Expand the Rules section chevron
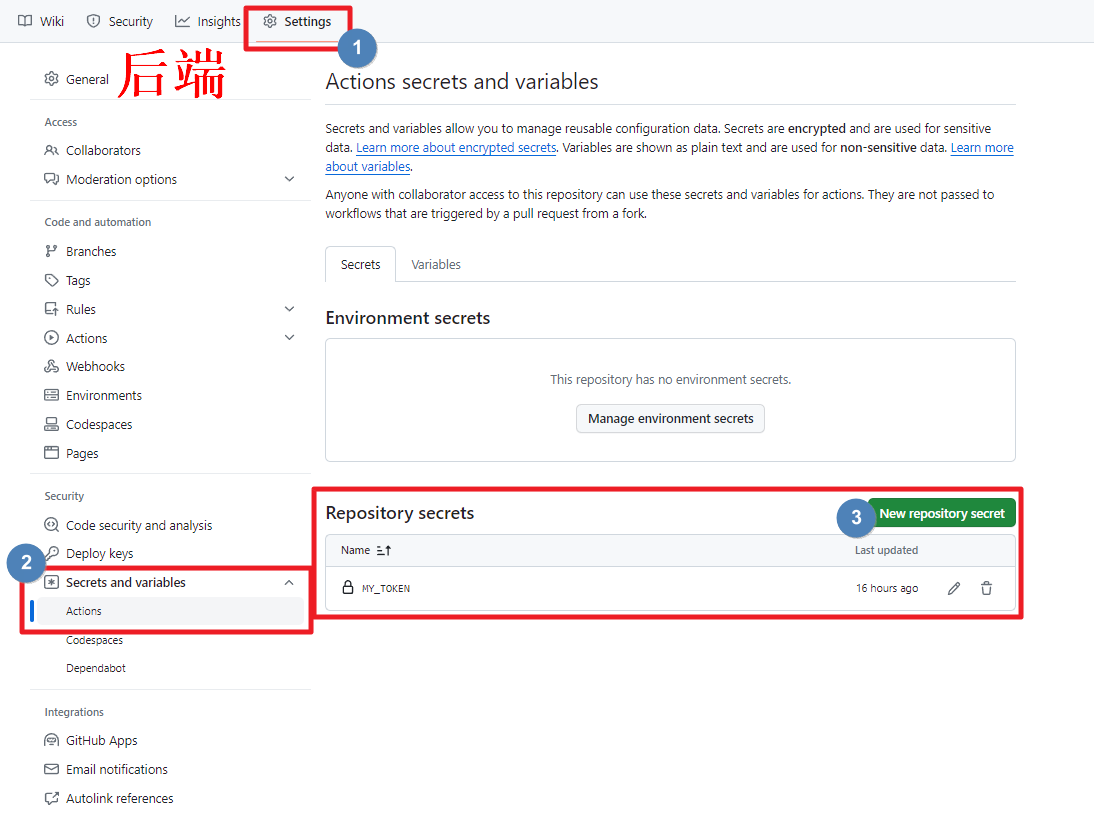Viewport: 1094px width, 823px height. tap(289, 310)
